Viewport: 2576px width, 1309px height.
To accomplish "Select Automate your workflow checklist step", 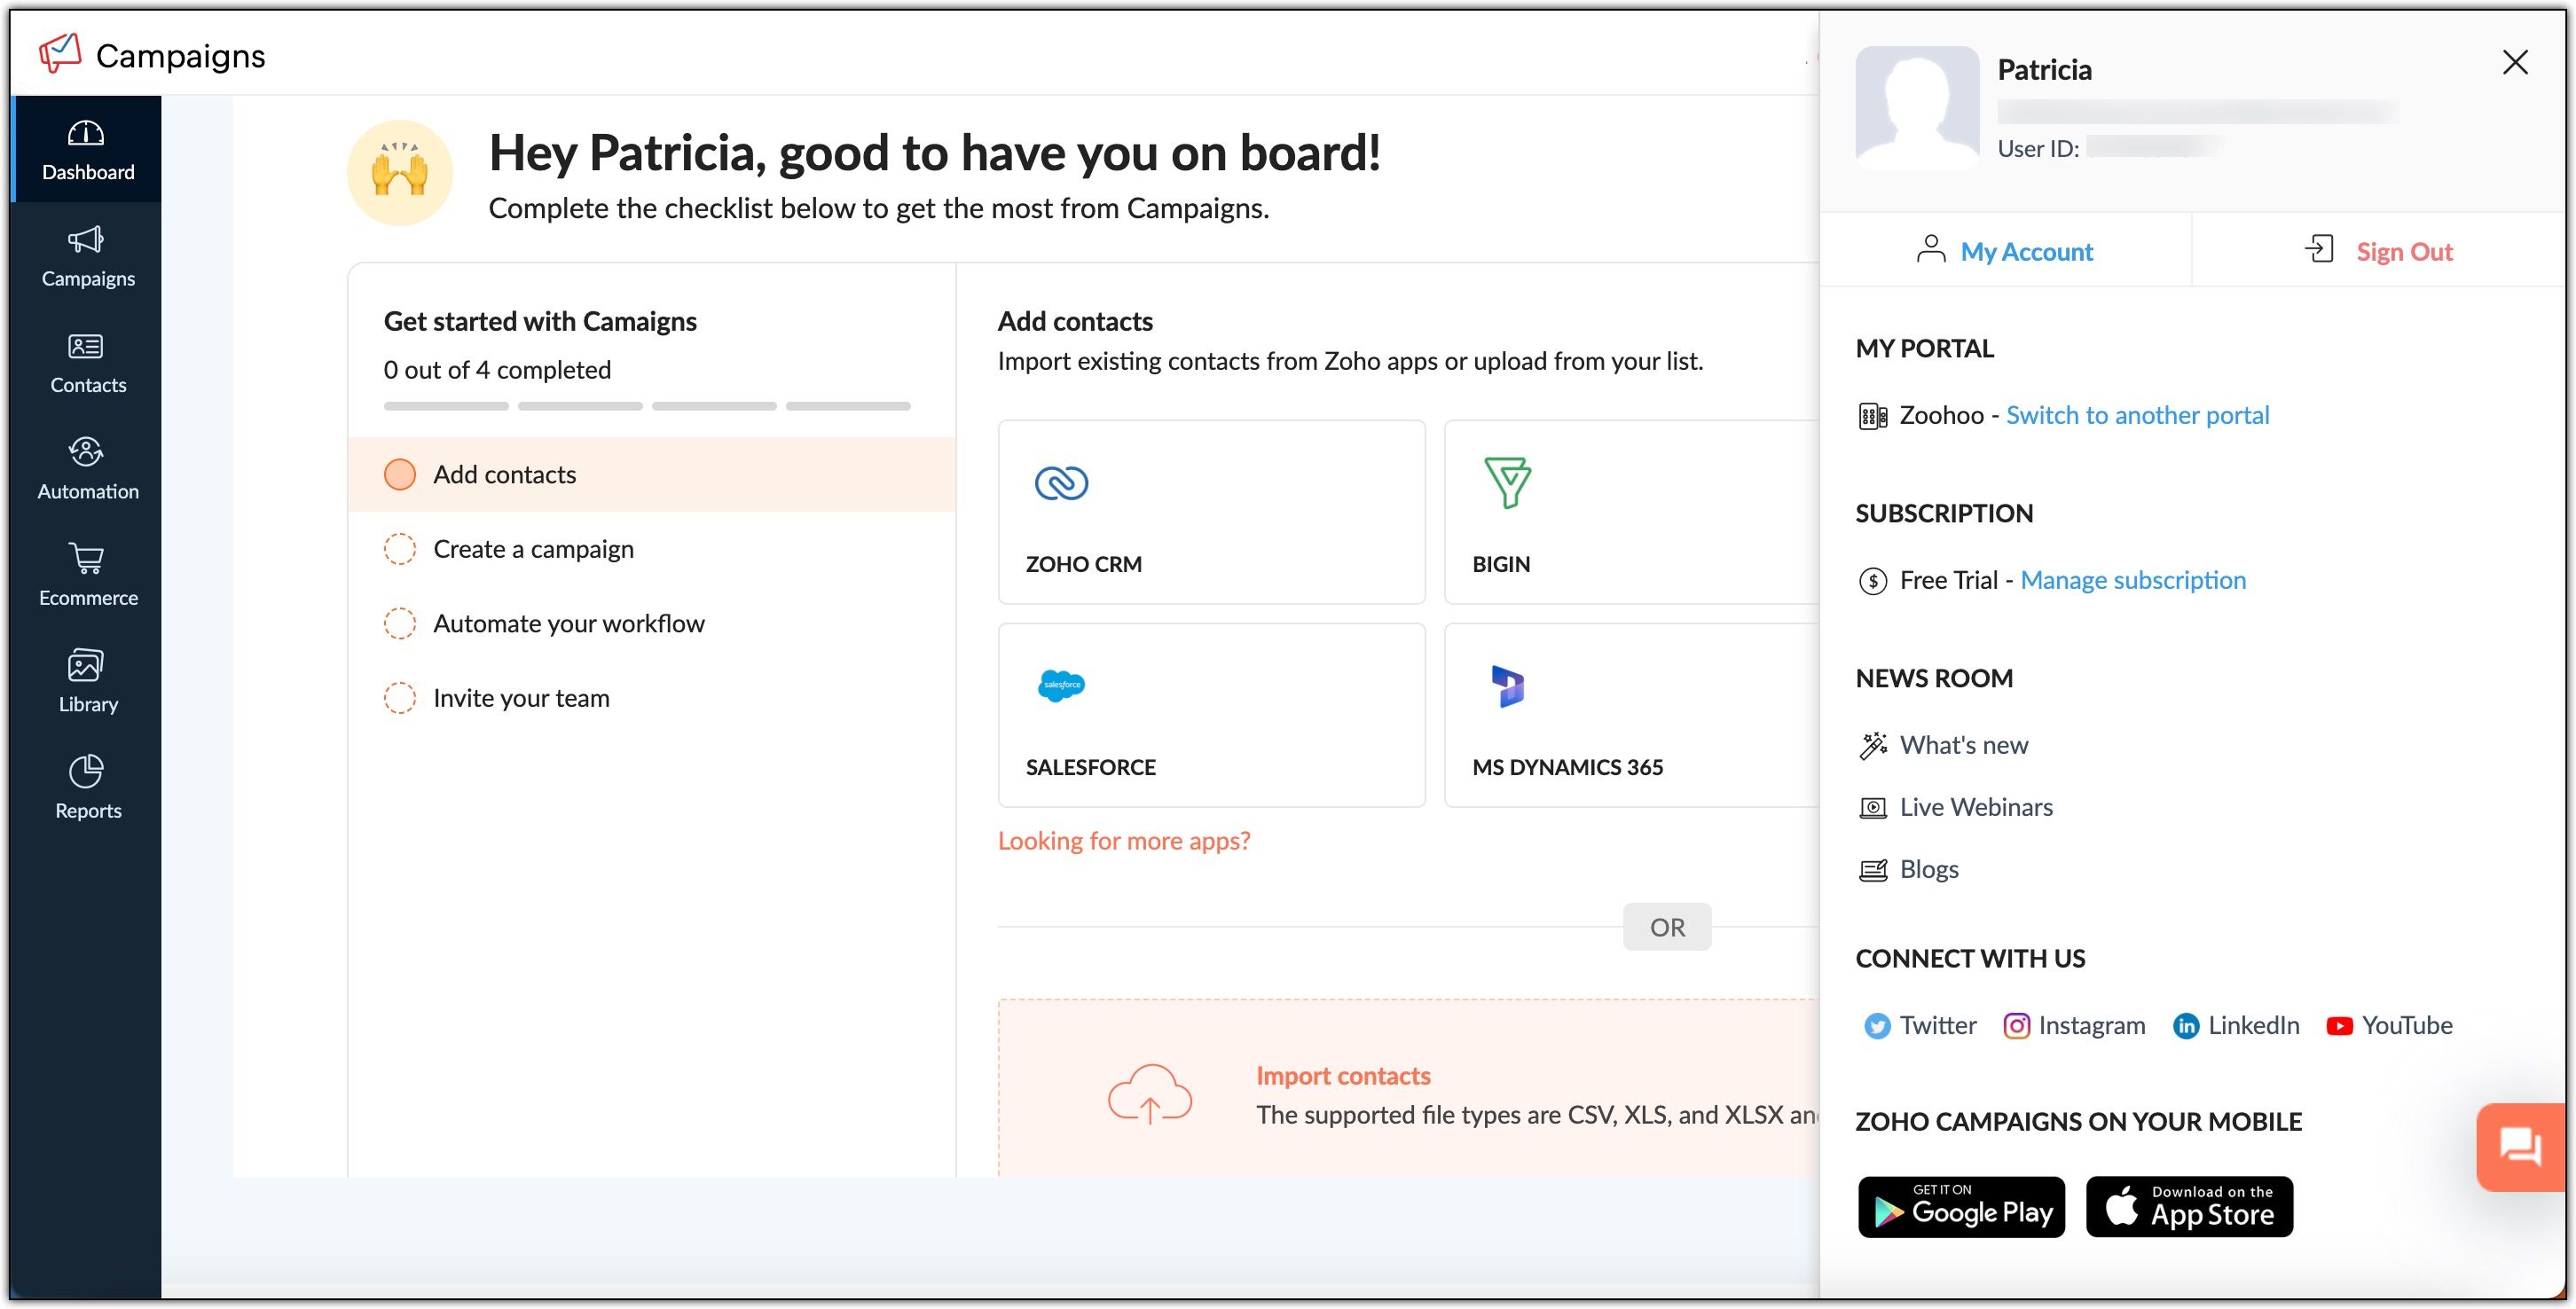I will point(567,623).
